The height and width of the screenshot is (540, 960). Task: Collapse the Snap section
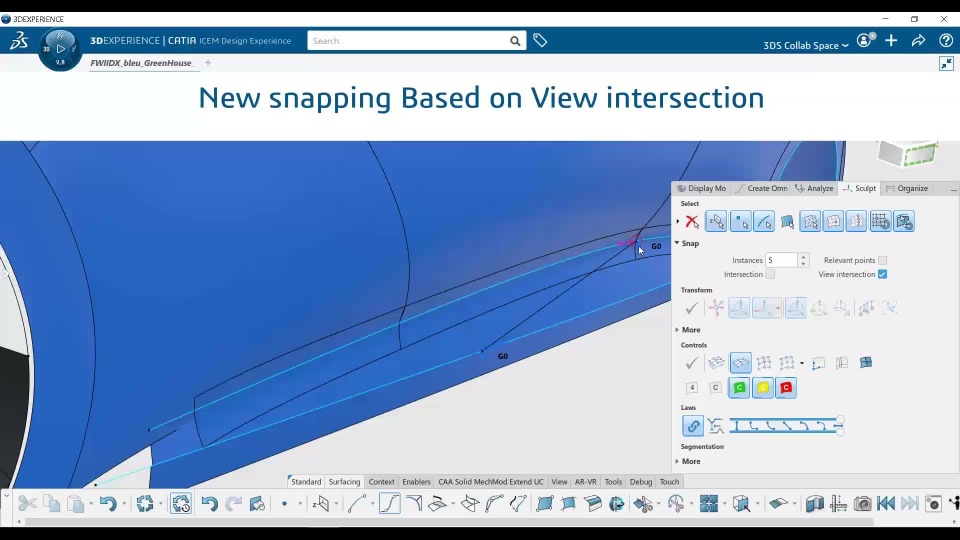click(x=677, y=243)
